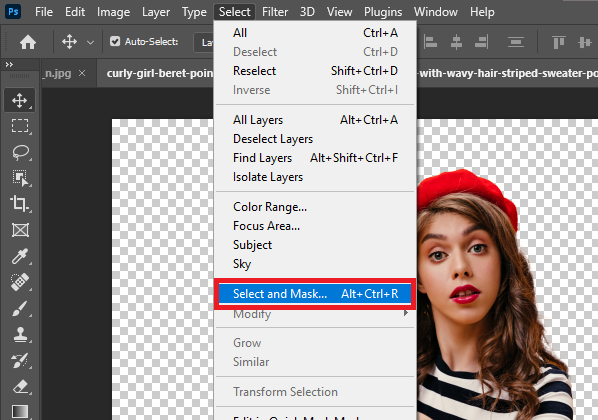
Task: Open the Help menu
Action: click(x=482, y=12)
